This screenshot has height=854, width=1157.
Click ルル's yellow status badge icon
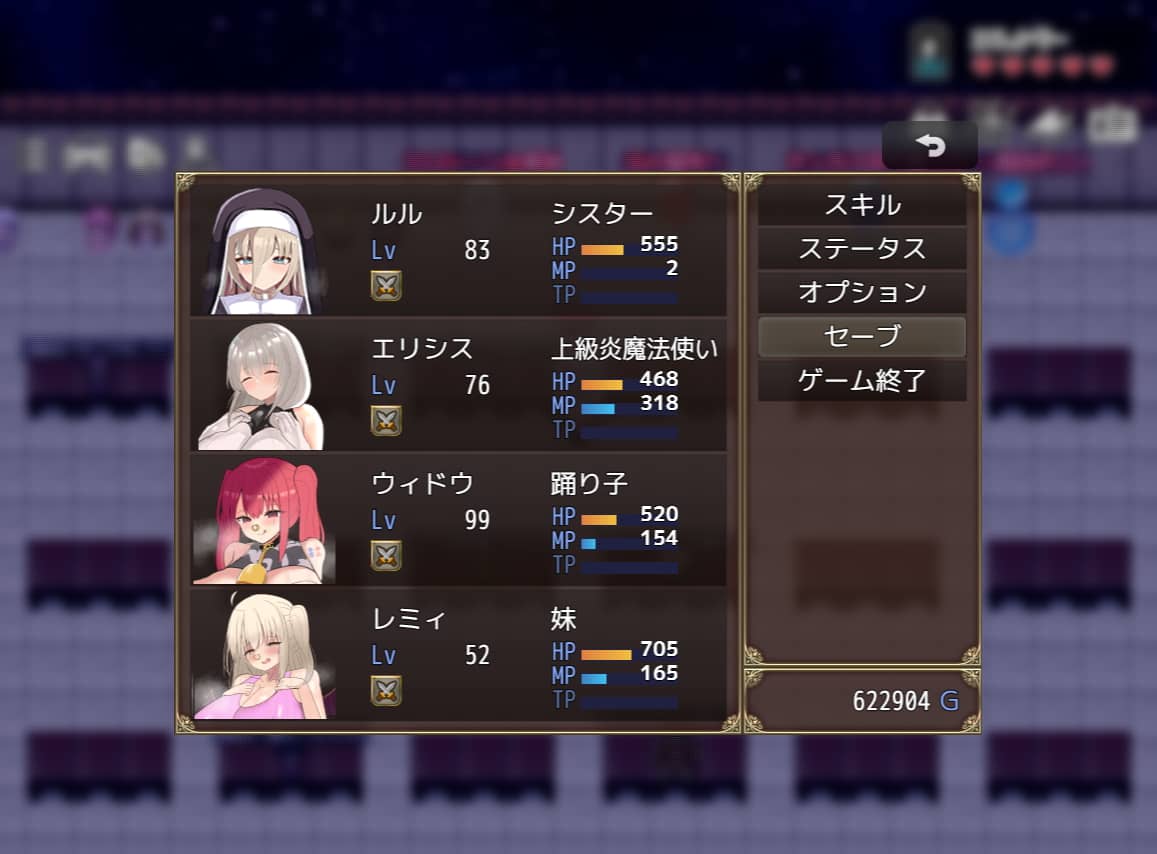[386, 286]
